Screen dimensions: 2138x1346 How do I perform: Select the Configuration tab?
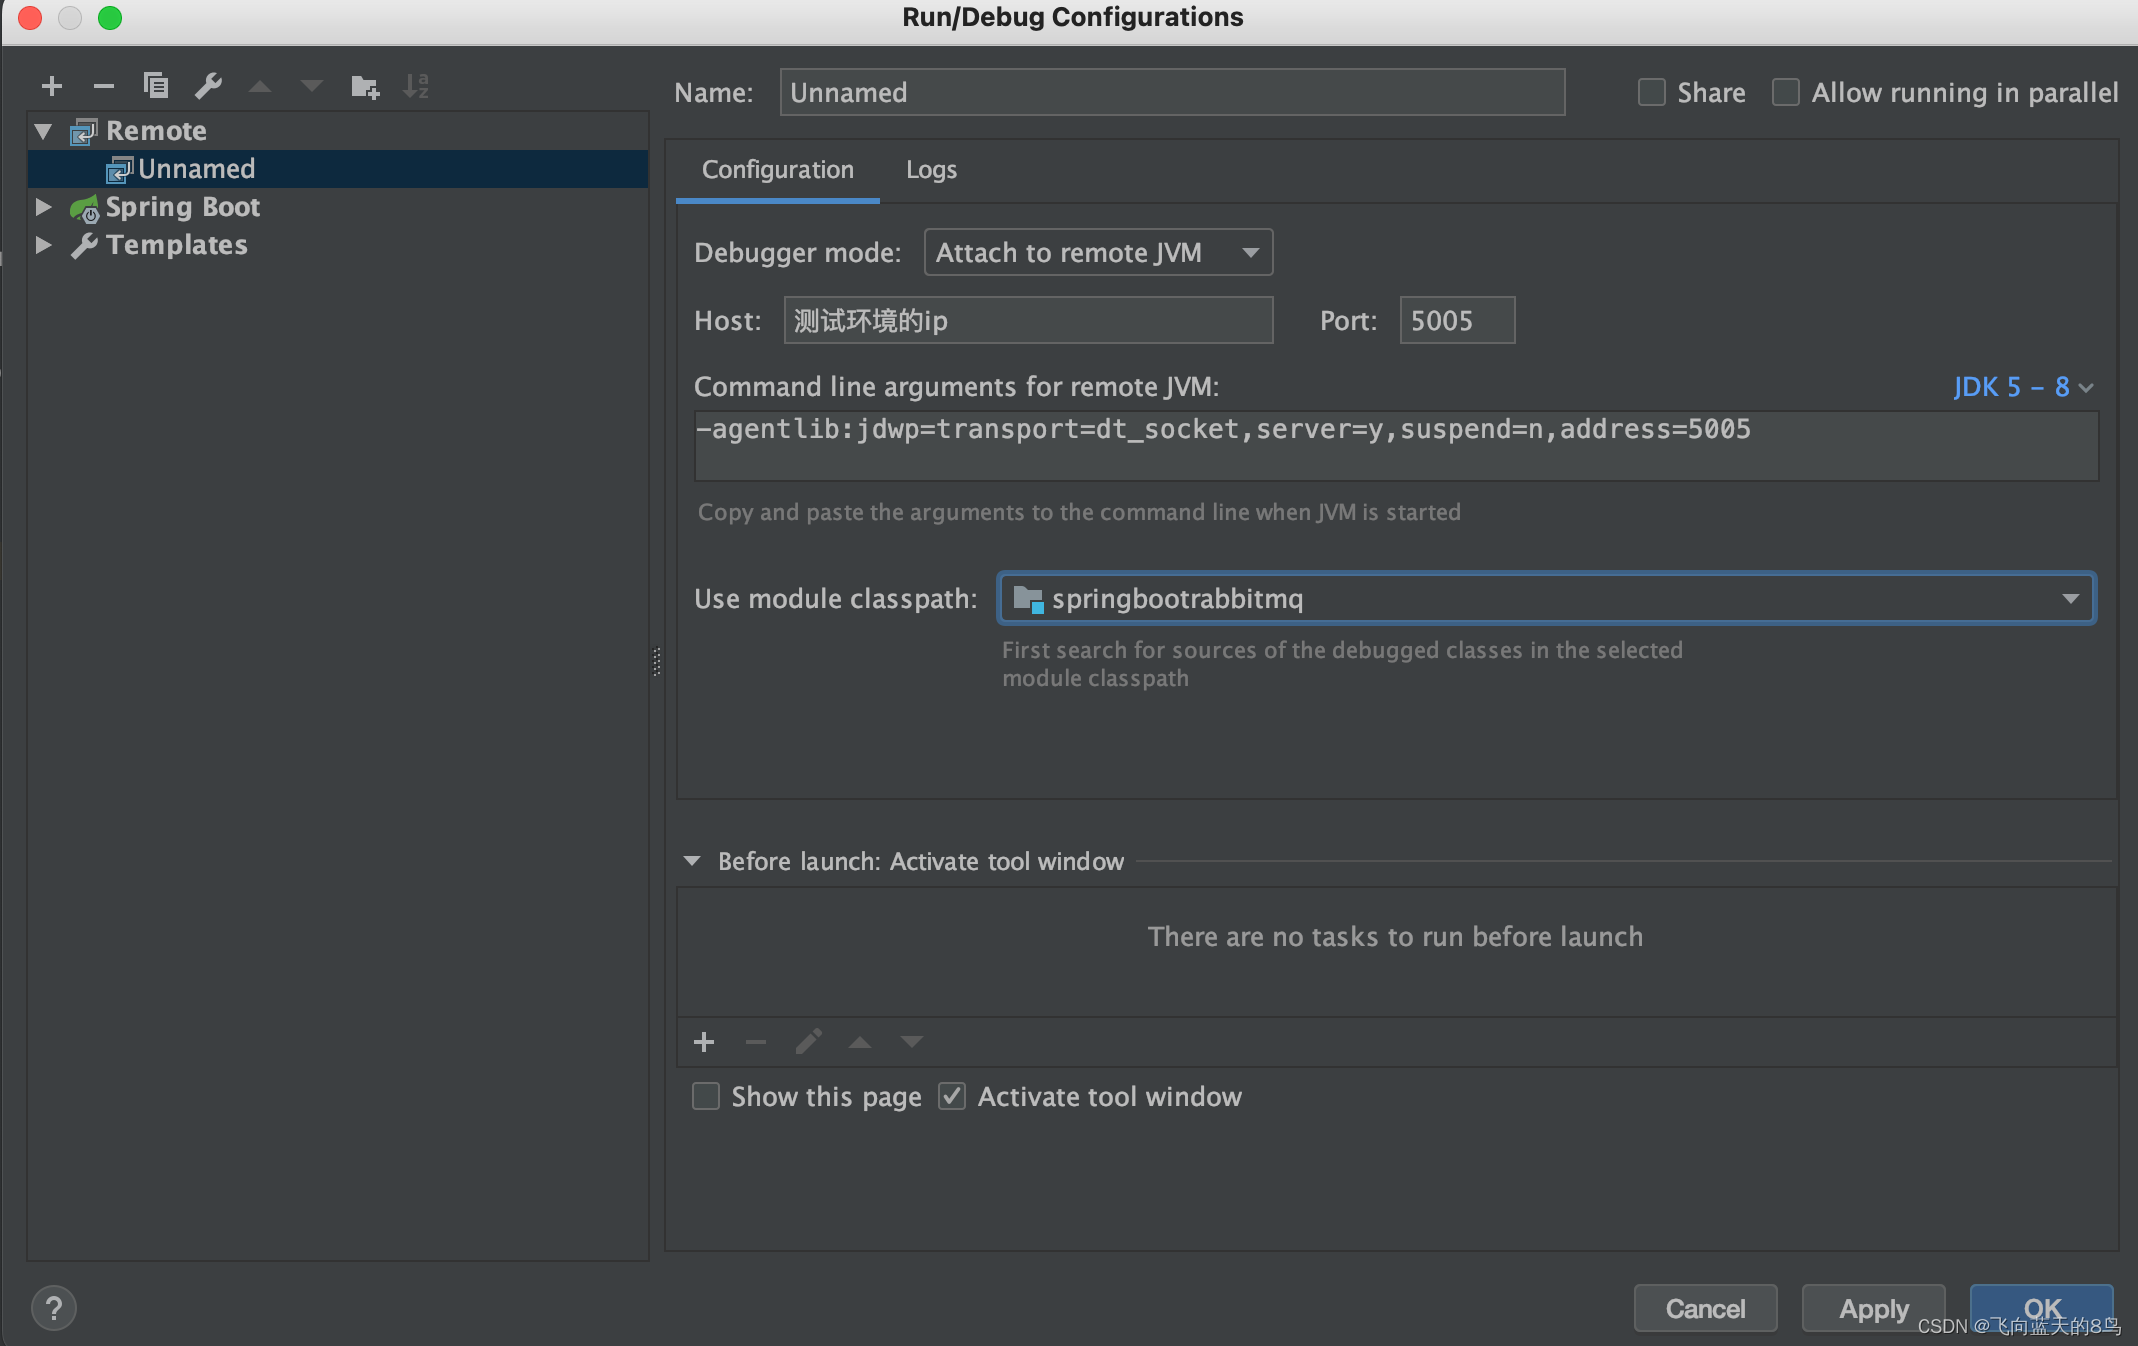point(777,170)
